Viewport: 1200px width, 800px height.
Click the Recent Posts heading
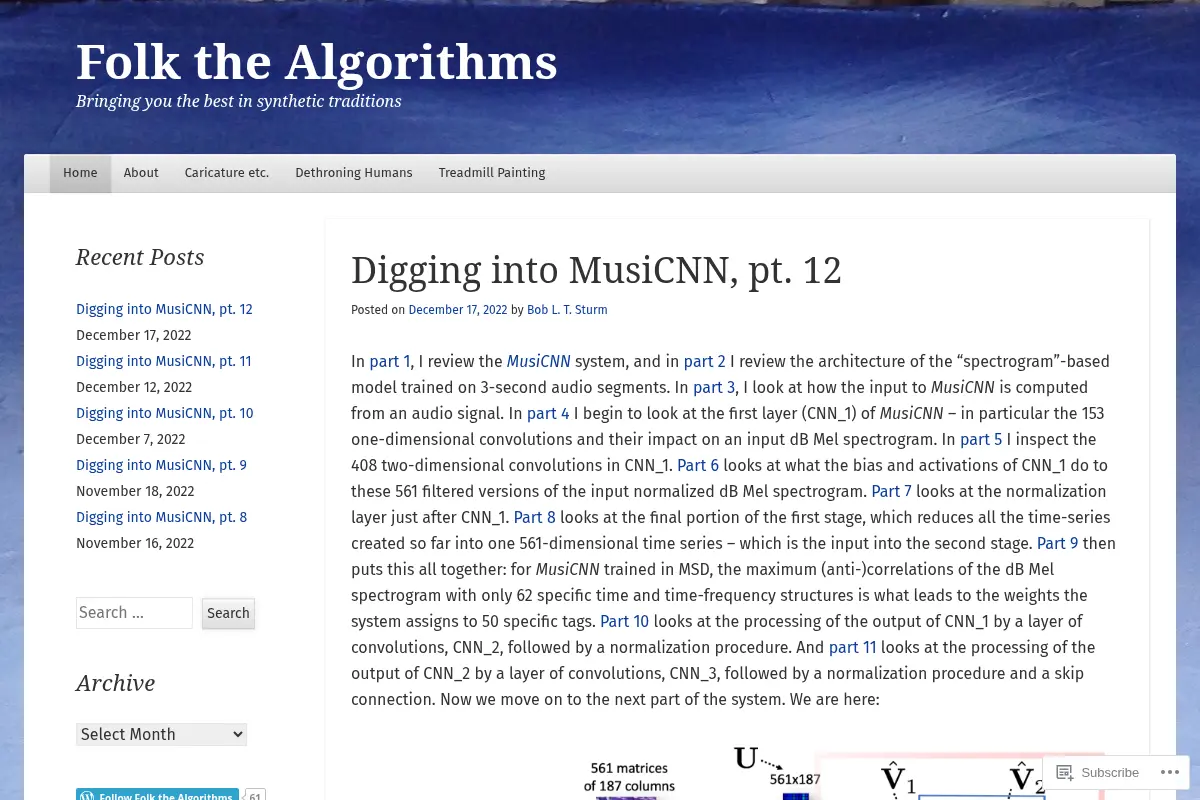click(140, 257)
